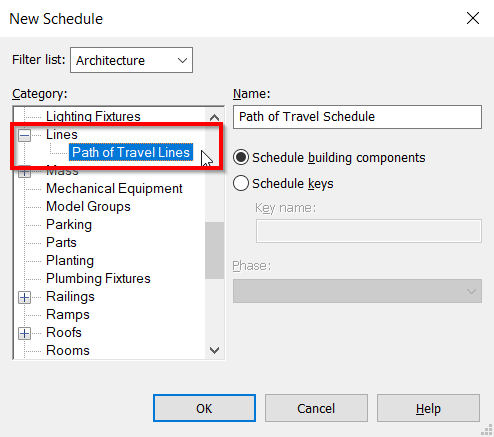Screen dimensions: 494x437
Task: Expand the Mass category node
Action: point(24,171)
